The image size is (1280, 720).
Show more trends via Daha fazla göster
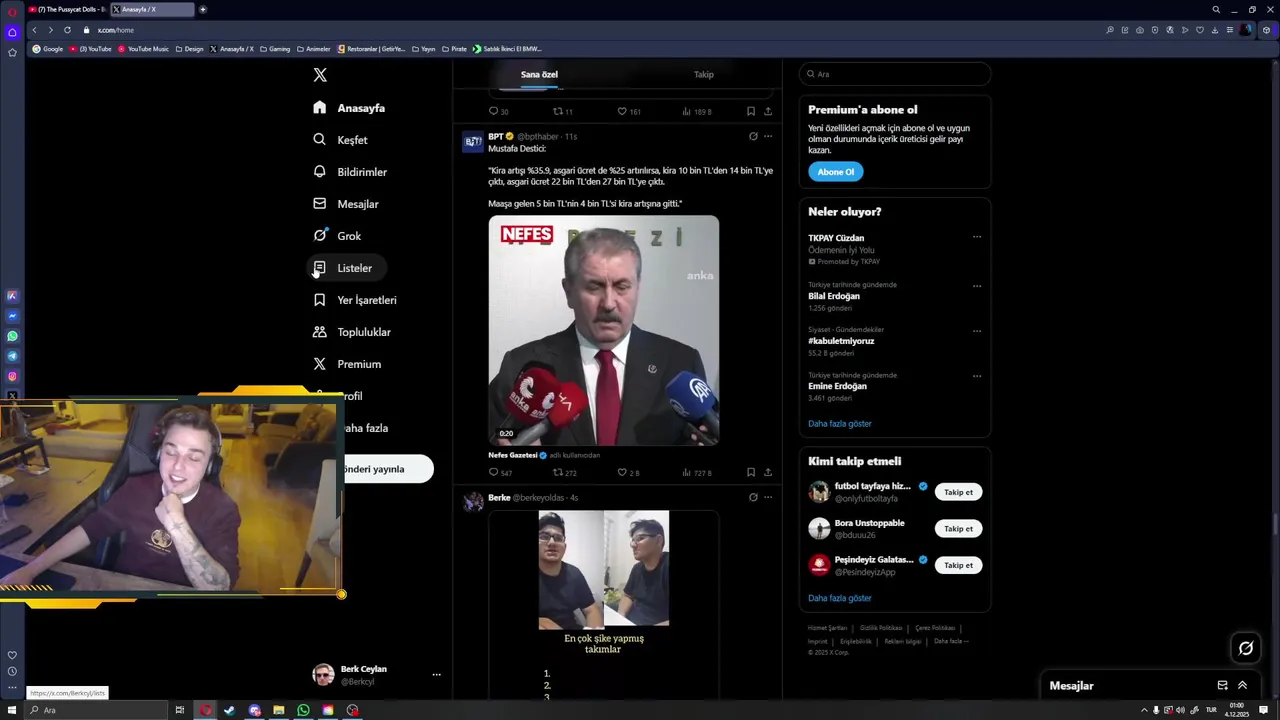(x=840, y=424)
